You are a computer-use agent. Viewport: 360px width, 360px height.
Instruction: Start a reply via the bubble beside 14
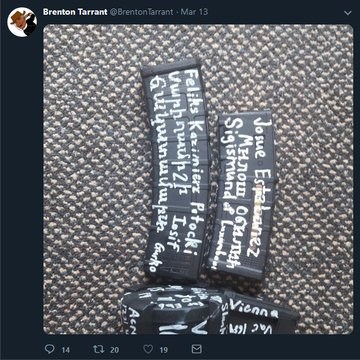49,349
